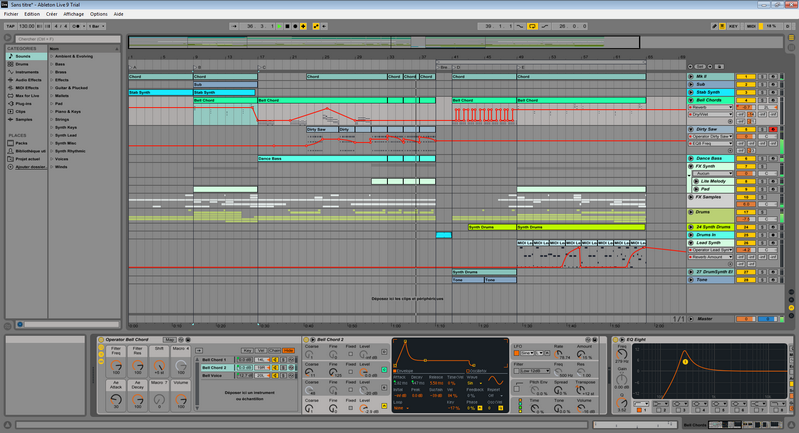Select the MIDI Effects browser category
Screen dimensions: 799x433
pyautogui.click(x=27, y=88)
